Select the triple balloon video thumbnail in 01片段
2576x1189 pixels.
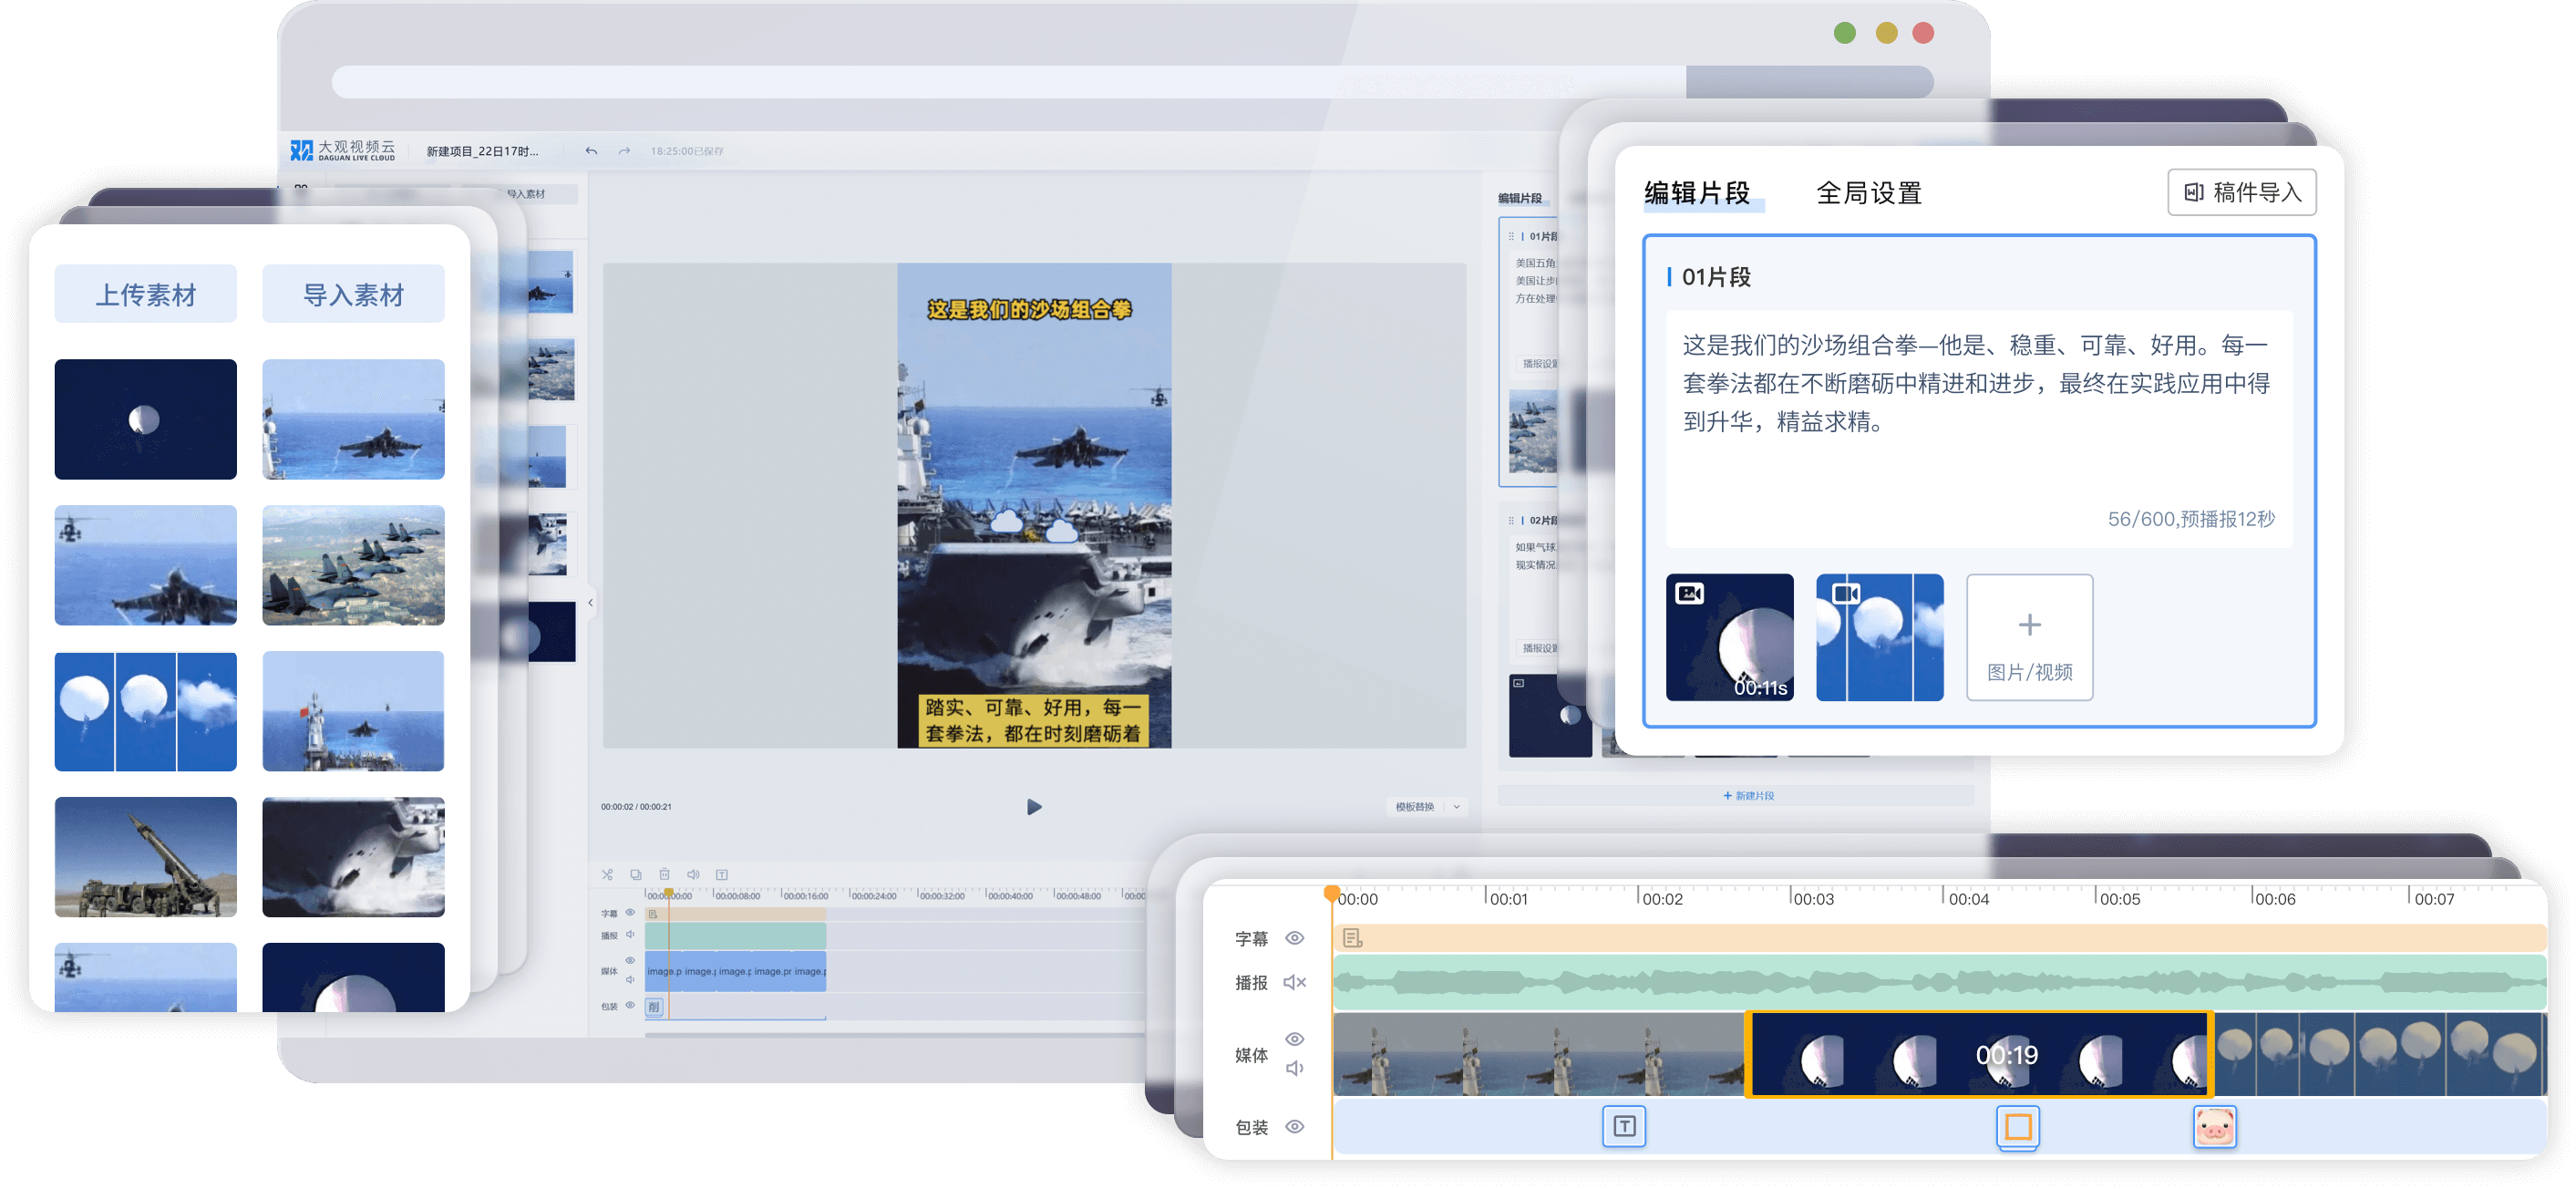(1879, 637)
